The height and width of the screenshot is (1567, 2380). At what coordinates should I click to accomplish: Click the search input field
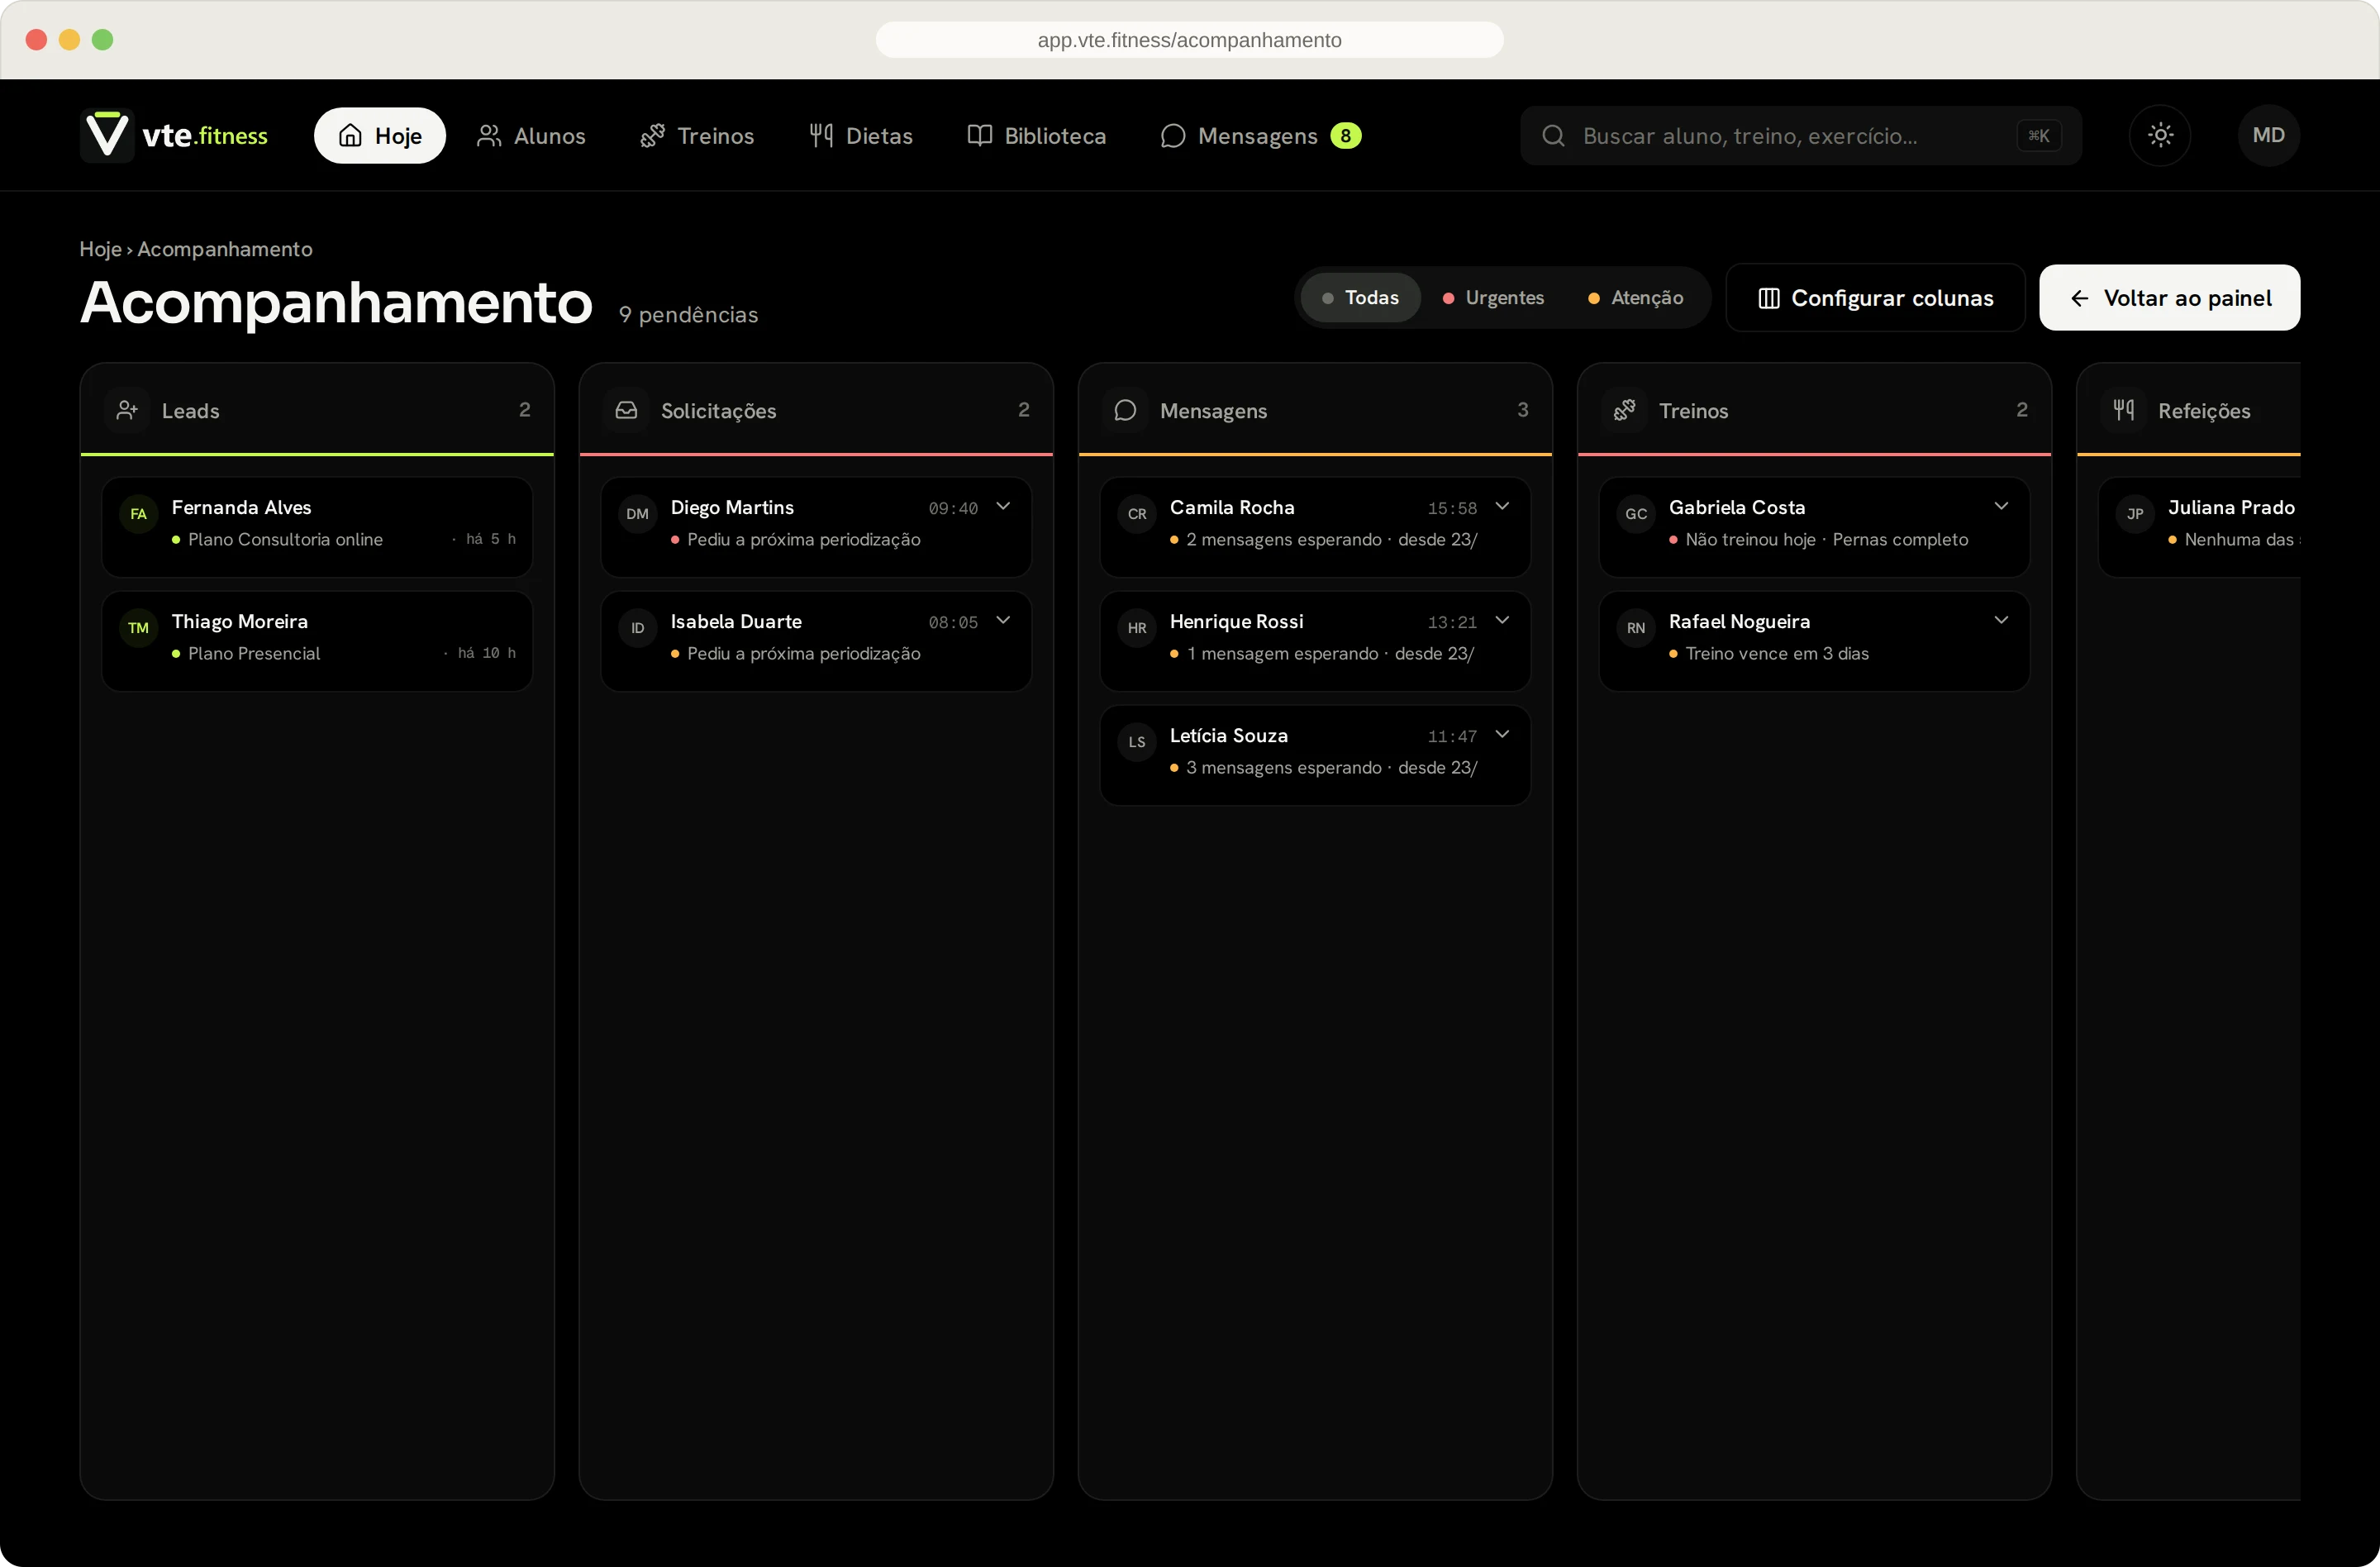tap(1801, 136)
